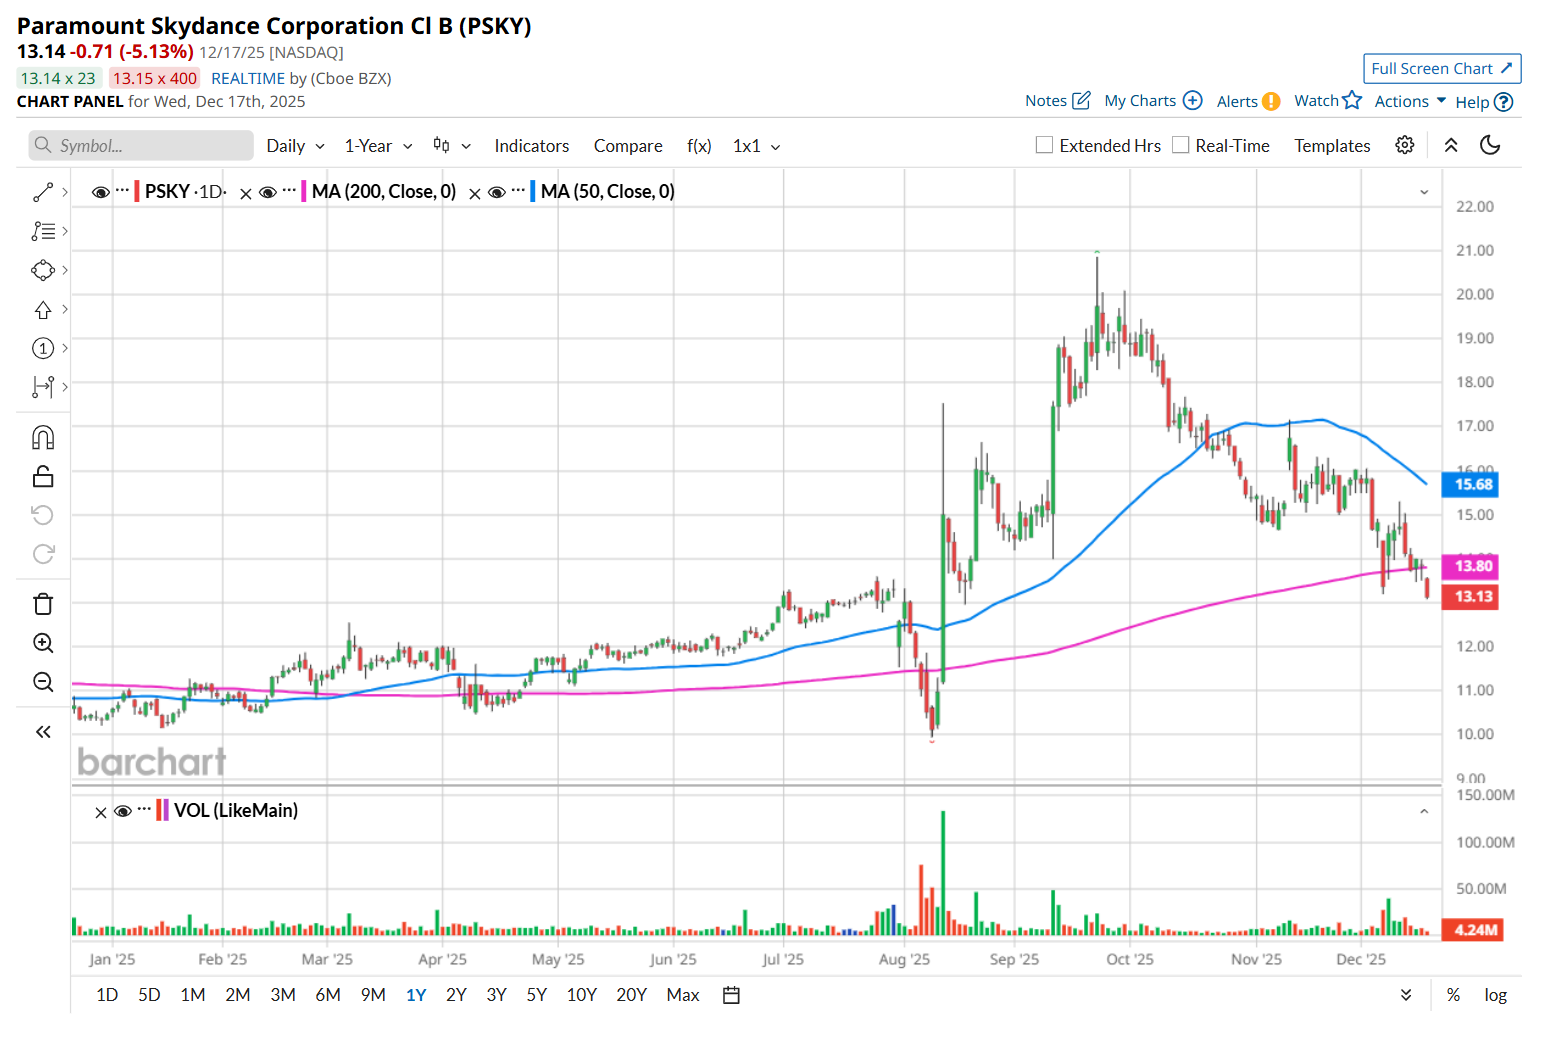Undo the last chart action
Viewport: 1568px width, 1040px height.
43,515
